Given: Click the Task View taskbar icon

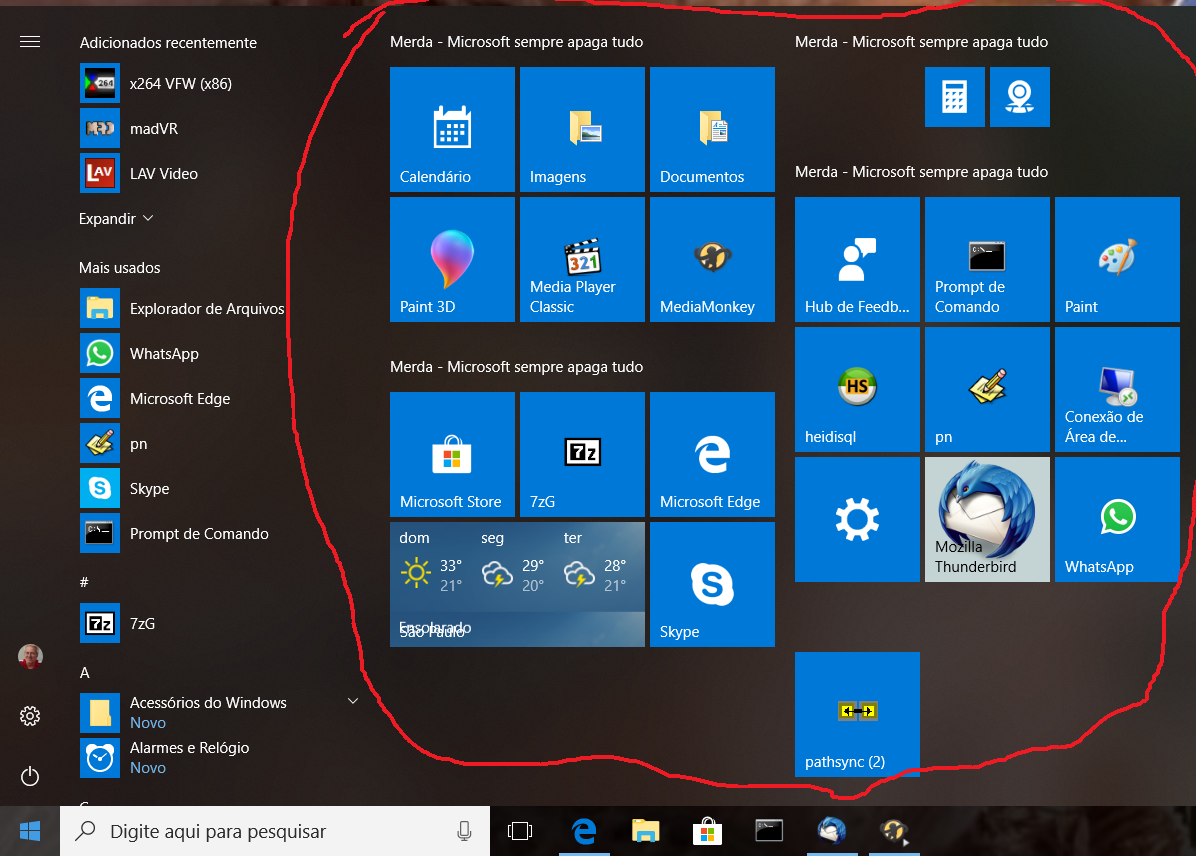Looking at the screenshot, I should click(x=519, y=831).
